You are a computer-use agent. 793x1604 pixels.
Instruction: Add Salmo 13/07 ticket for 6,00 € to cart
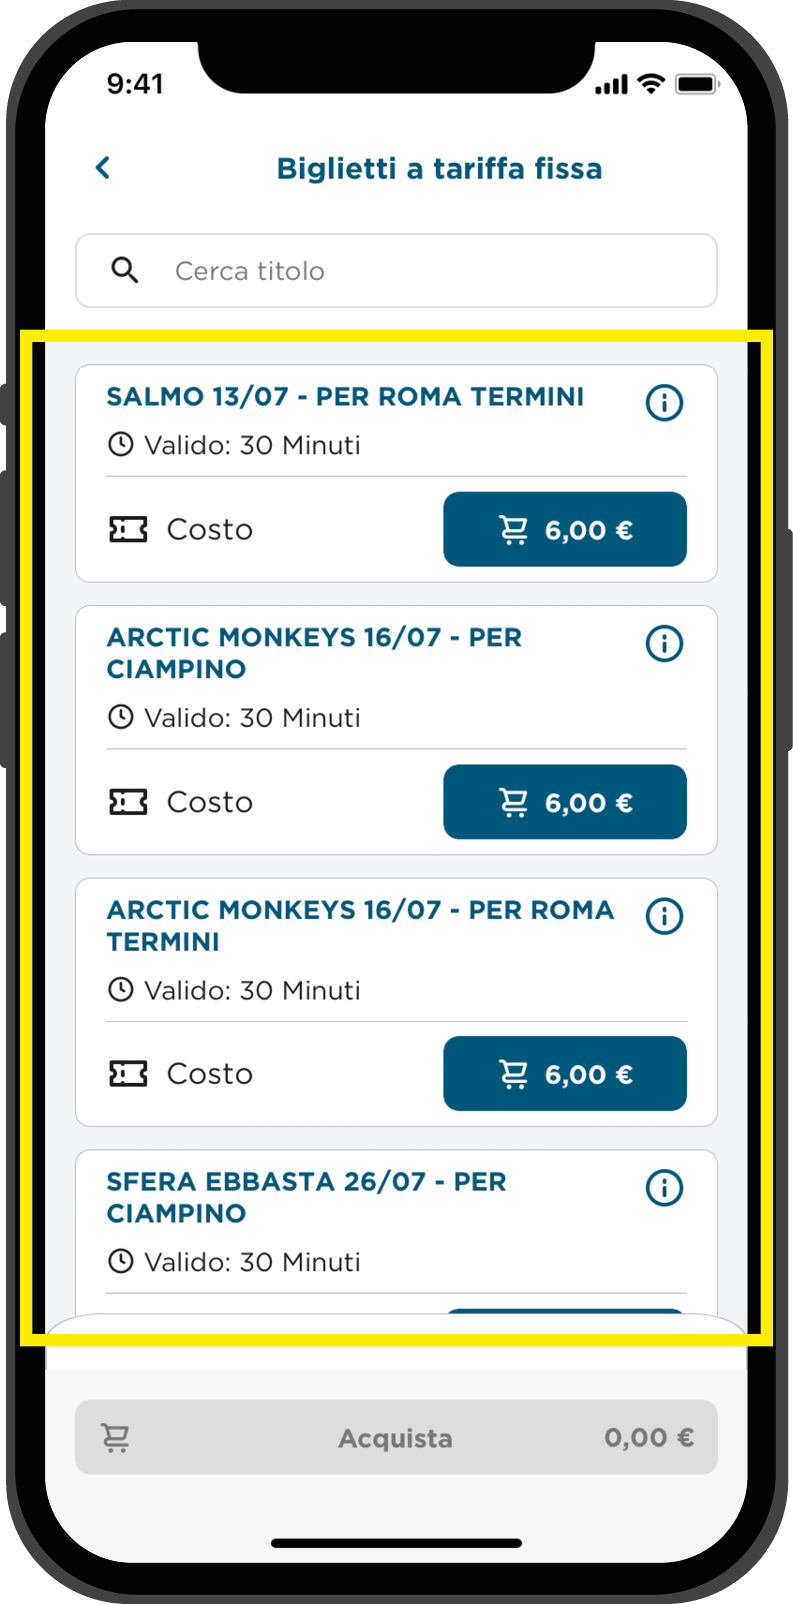point(565,529)
